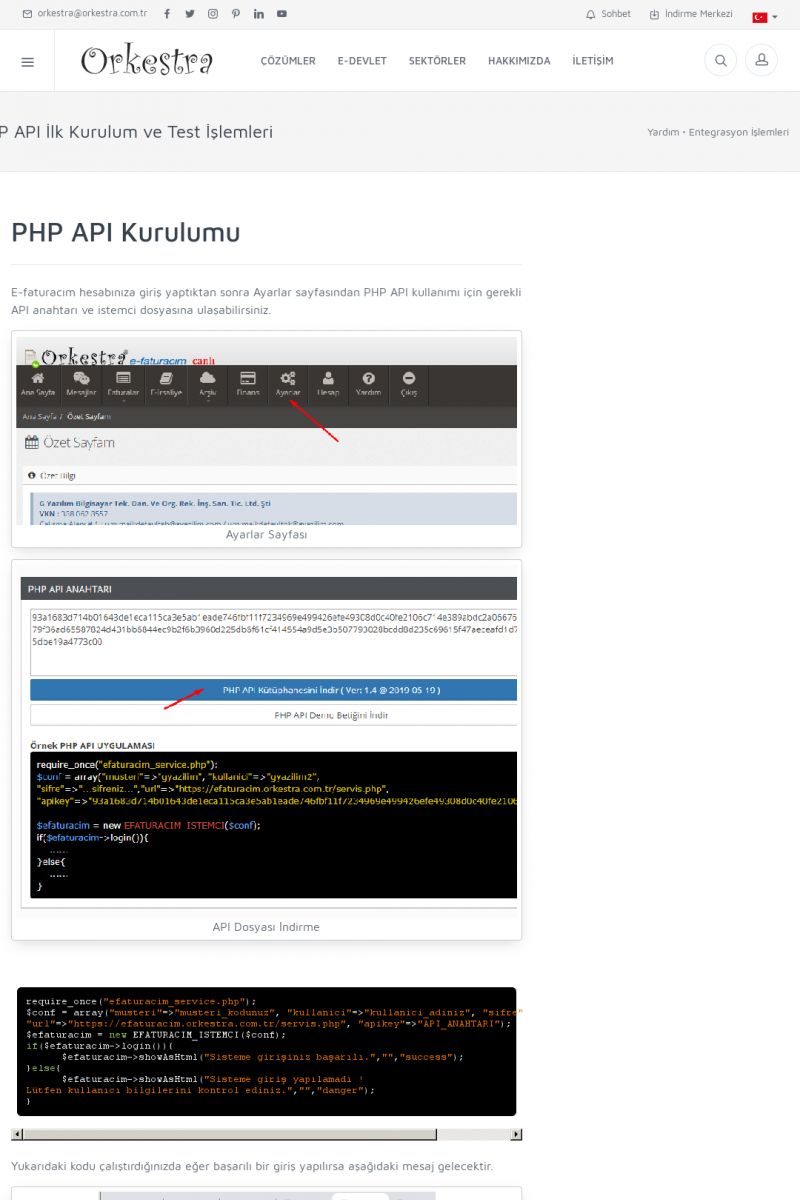
Task: Click the code scrollbar left arrow
Action: pyautogui.click(x=17, y=1135)
